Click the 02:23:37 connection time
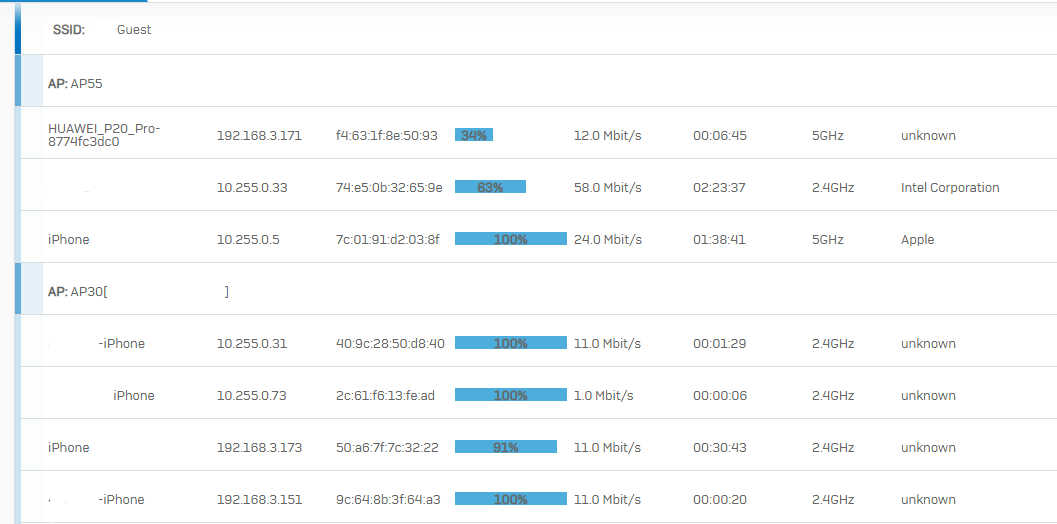1057x524 pixels. [719, 188]
